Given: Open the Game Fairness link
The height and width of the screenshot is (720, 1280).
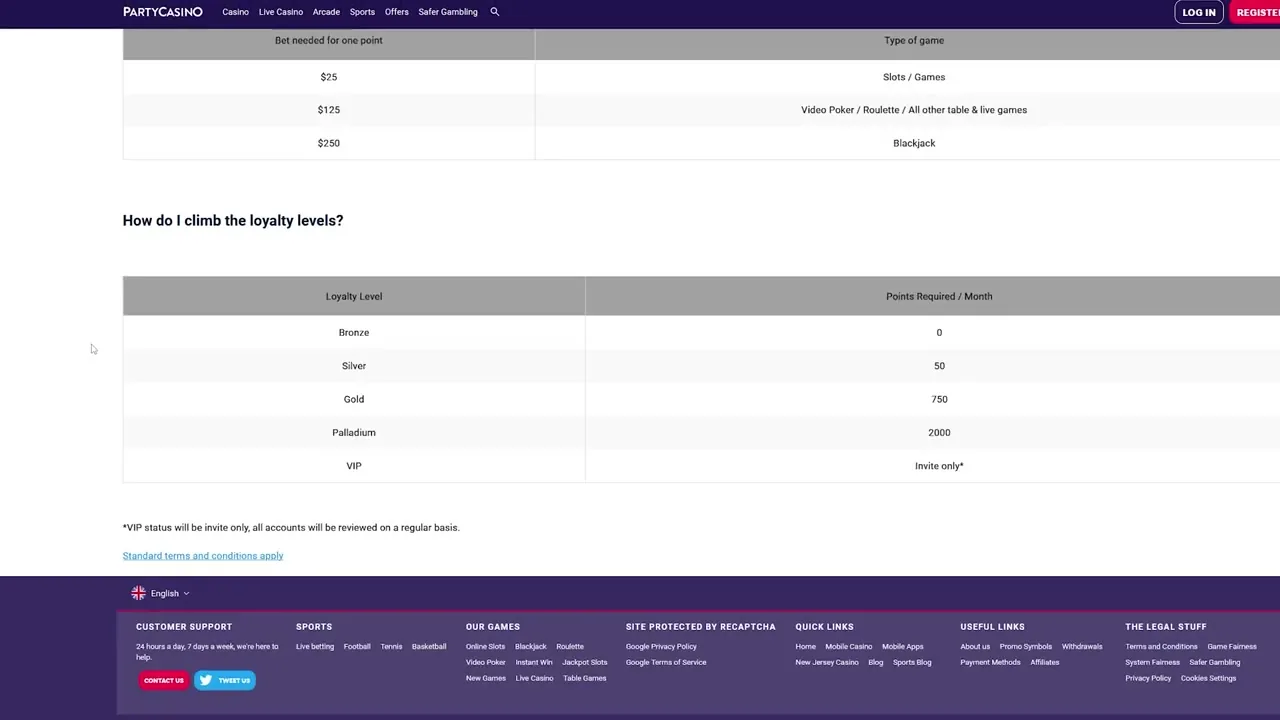Looking at the screenshot, I should (1232, 646).
